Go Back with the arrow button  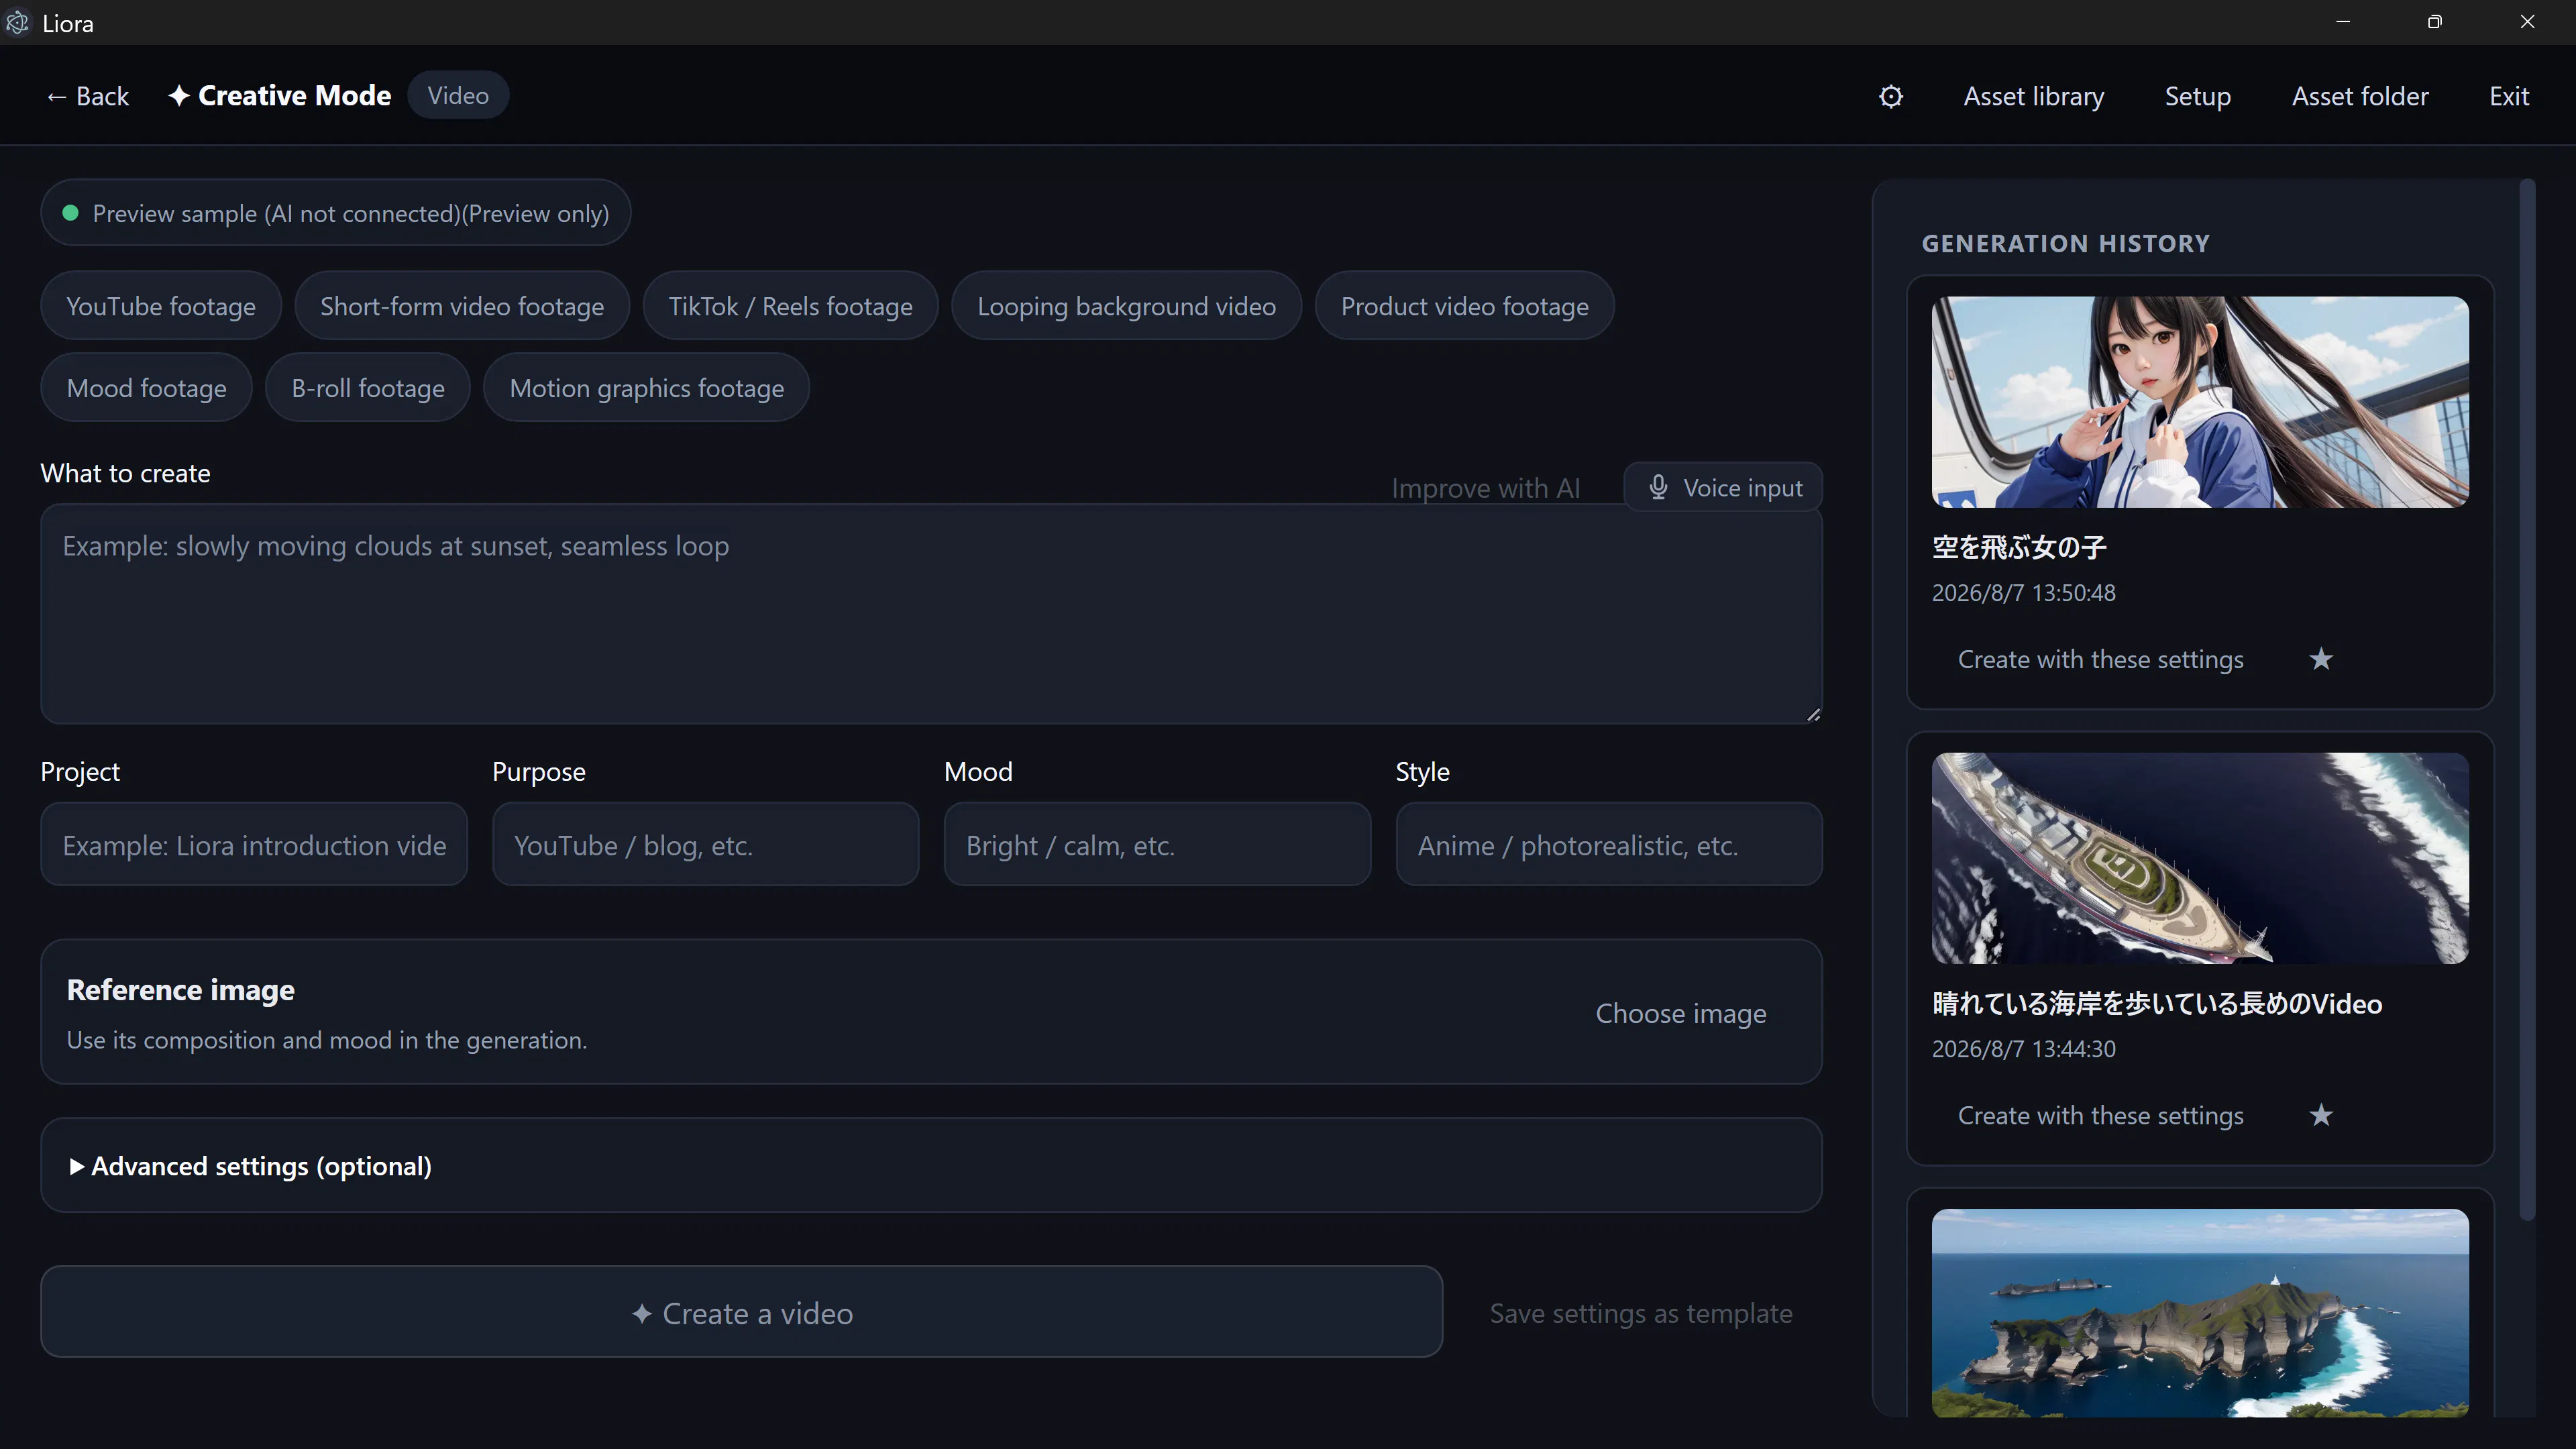tap(88, 96)
